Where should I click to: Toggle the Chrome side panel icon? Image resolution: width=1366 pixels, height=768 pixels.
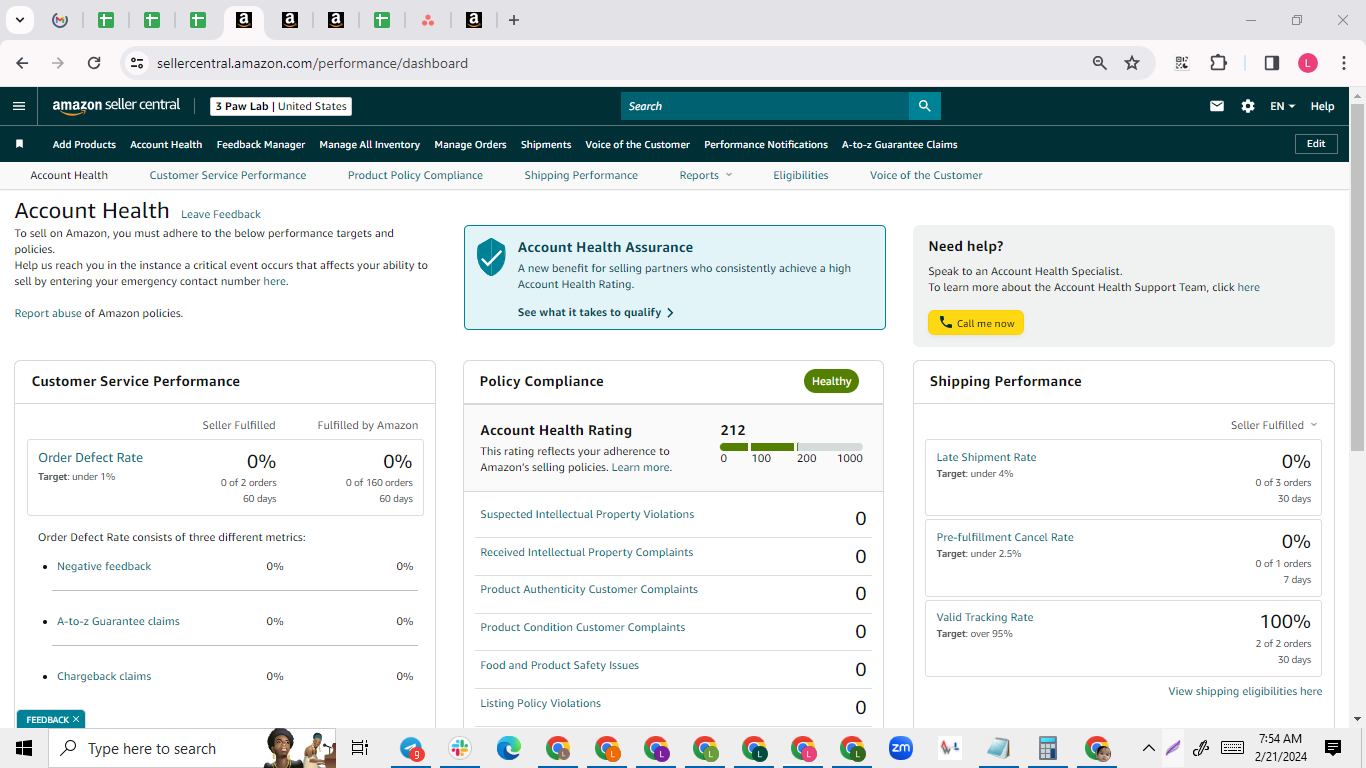pyautogui.click(x=1272, y=63)
